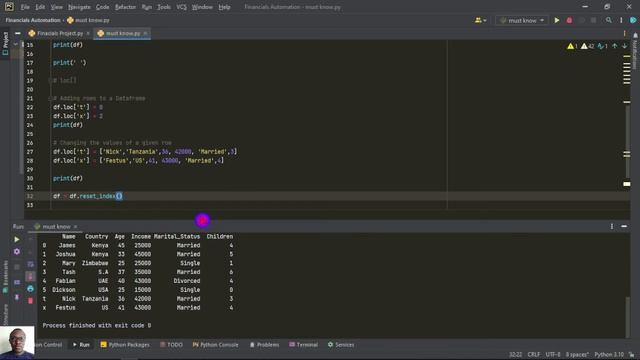Viewport: 640px width, 360px height.
Task: Click cursor position 32:22 in status bar
Action: point(516,355)
